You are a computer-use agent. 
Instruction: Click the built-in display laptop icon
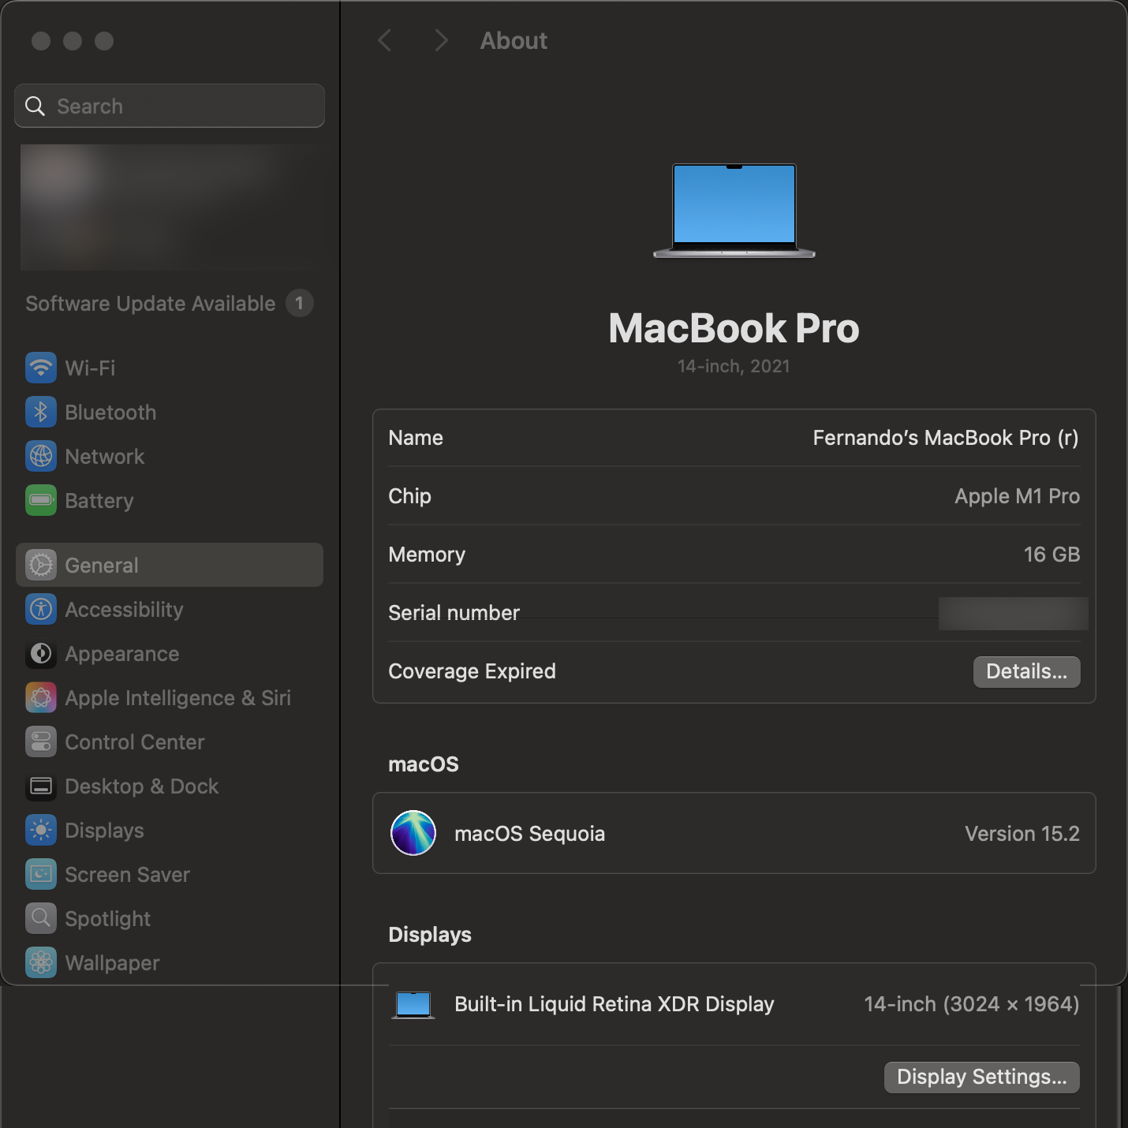[413, 1004]
